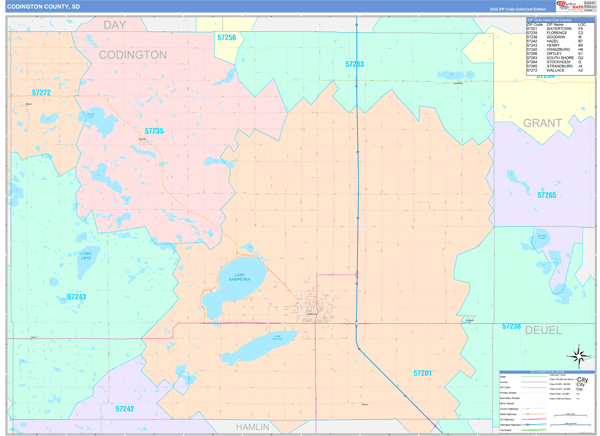
Task: Click the map legend box
Action: tap(545, 397)
